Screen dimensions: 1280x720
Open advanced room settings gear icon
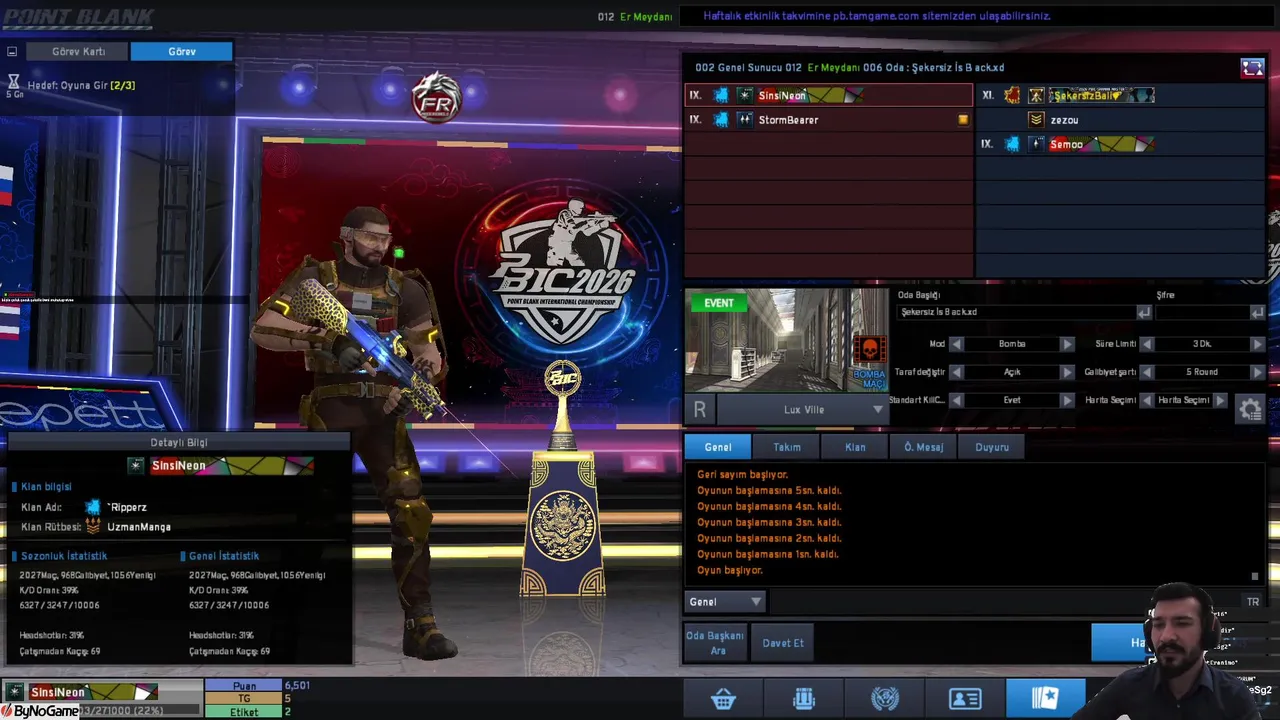pos(1250,409)
